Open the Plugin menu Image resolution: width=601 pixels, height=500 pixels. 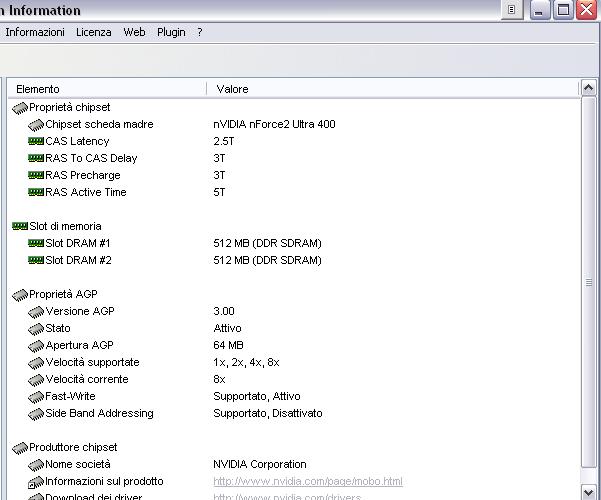(x=171, y=32)
